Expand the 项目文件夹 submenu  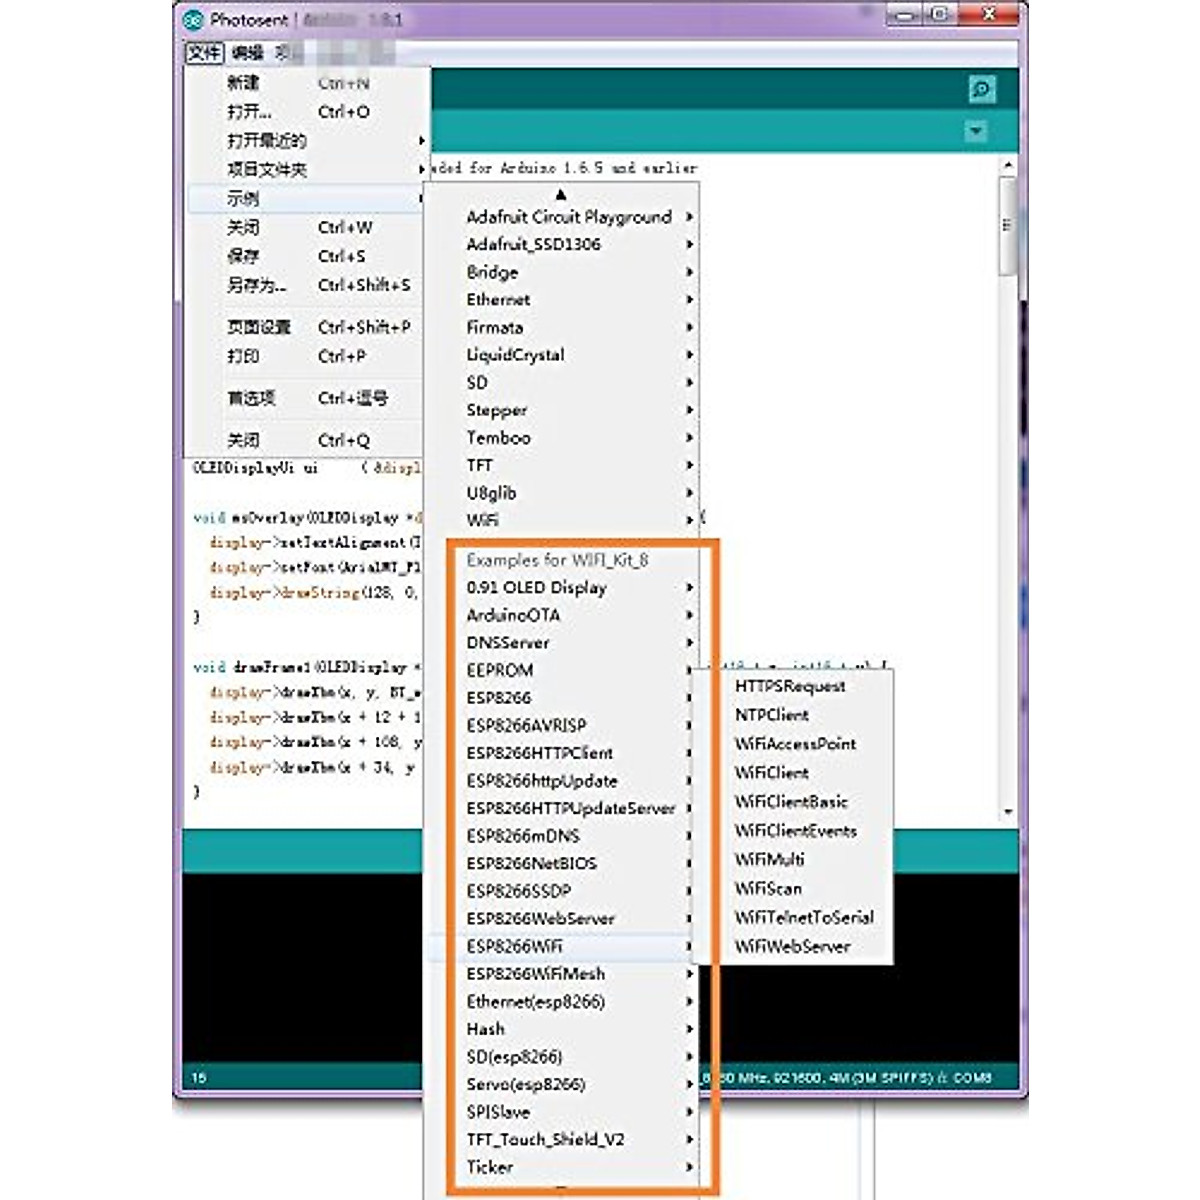[x=267, y=169]
